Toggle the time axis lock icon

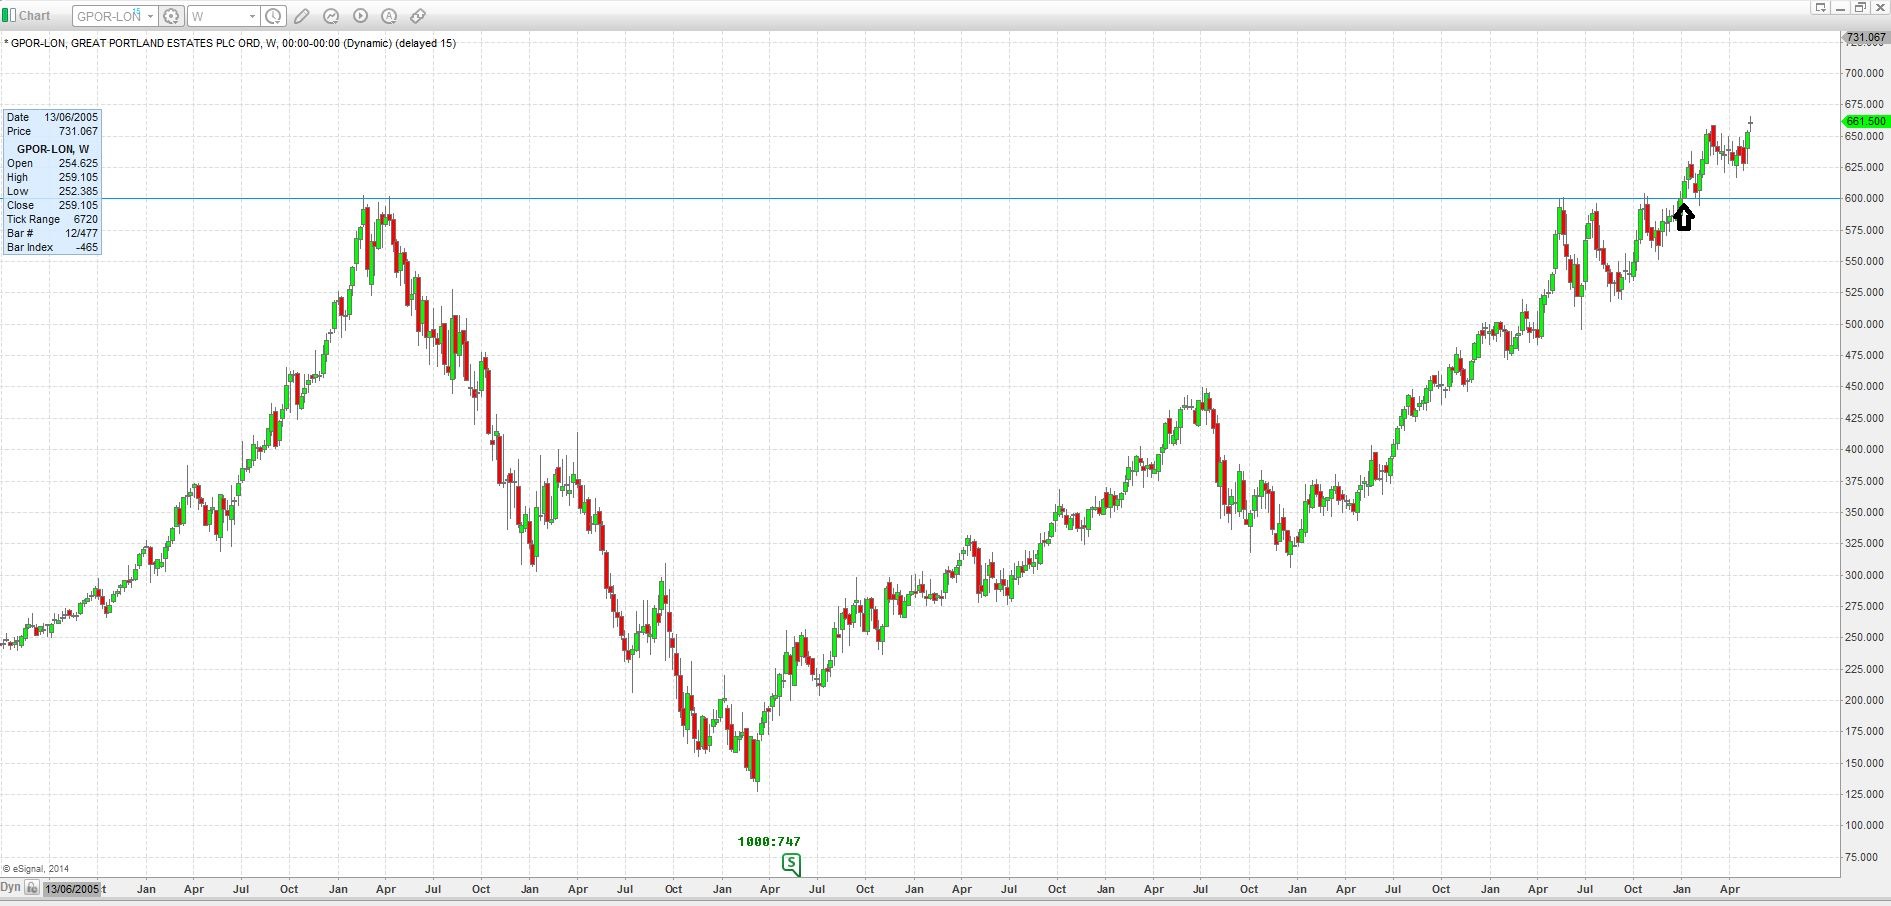33,889
